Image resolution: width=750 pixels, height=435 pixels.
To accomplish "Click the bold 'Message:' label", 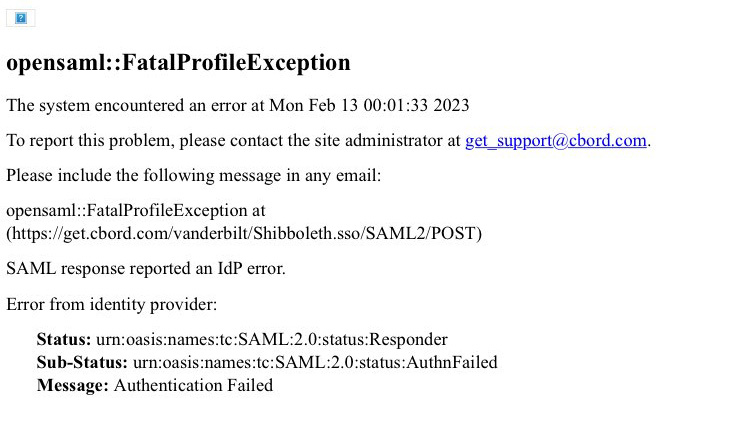I will coord(72,385).
